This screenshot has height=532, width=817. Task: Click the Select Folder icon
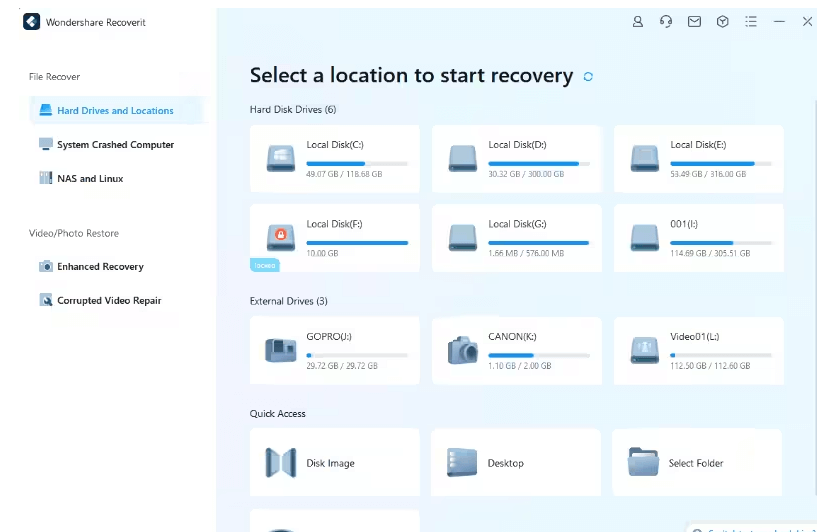[643, 462]
